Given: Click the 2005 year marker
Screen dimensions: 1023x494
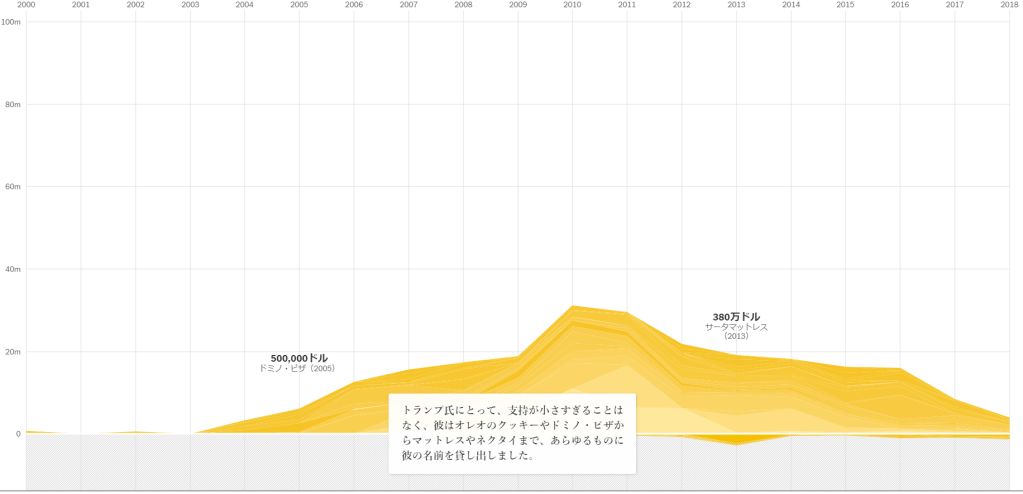Looking at the screenshot, I should [299, 5].
